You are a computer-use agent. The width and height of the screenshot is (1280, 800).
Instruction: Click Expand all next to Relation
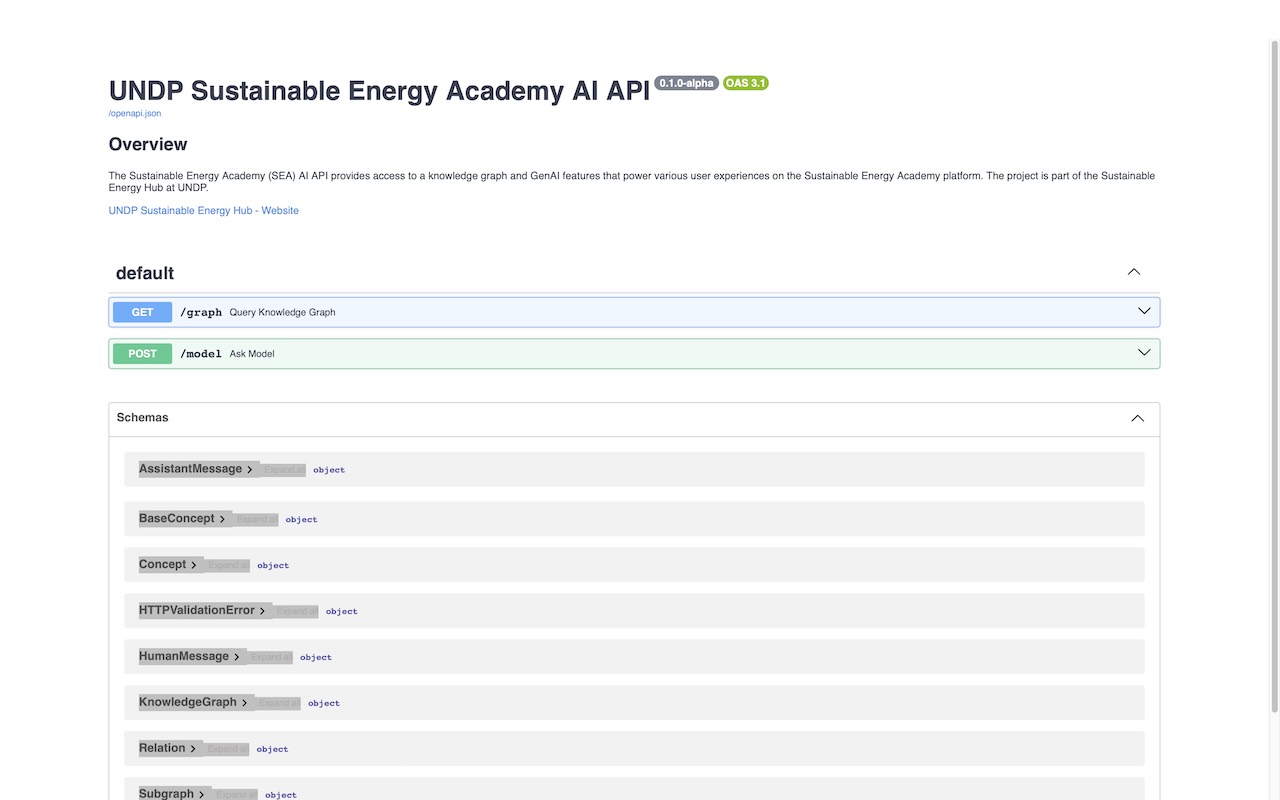[227, 750]
